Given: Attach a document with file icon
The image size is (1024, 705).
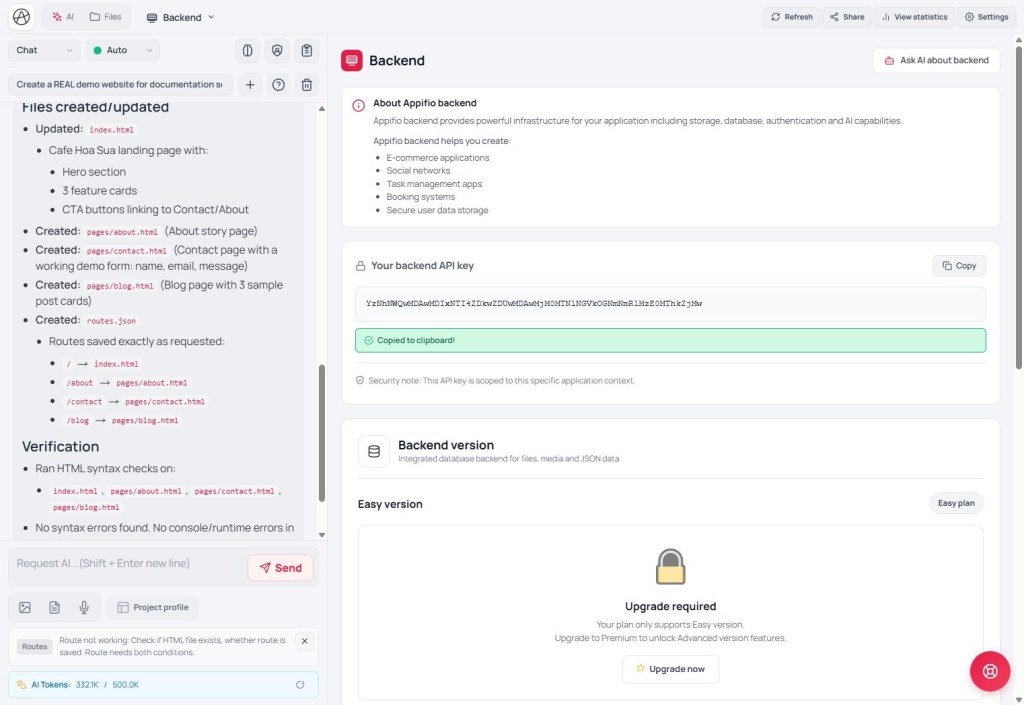Looking at the screenshot, I should (x=54, y=608).
